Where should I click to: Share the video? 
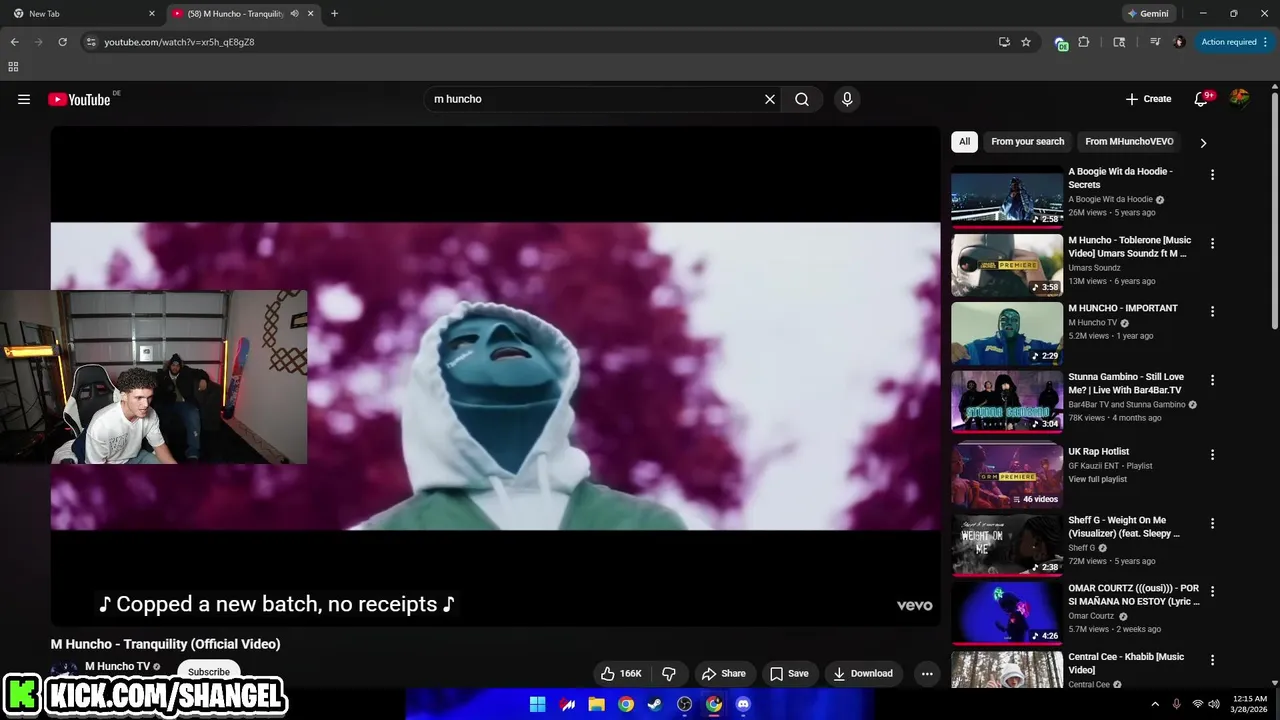pyautogui.click(x=724, y=673)
